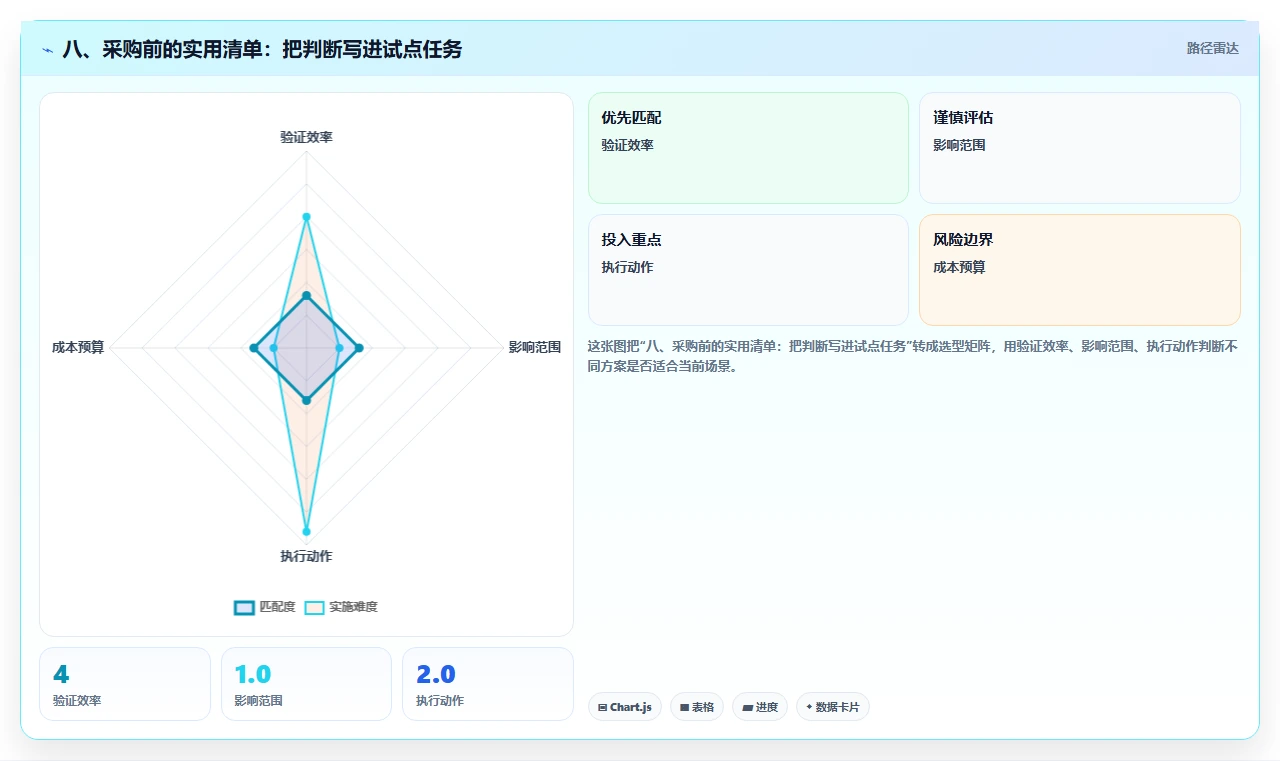Click 验证效率 text in 优先匹配 card
This screenshot has width=1280, height=761.
tap(627, 145)
